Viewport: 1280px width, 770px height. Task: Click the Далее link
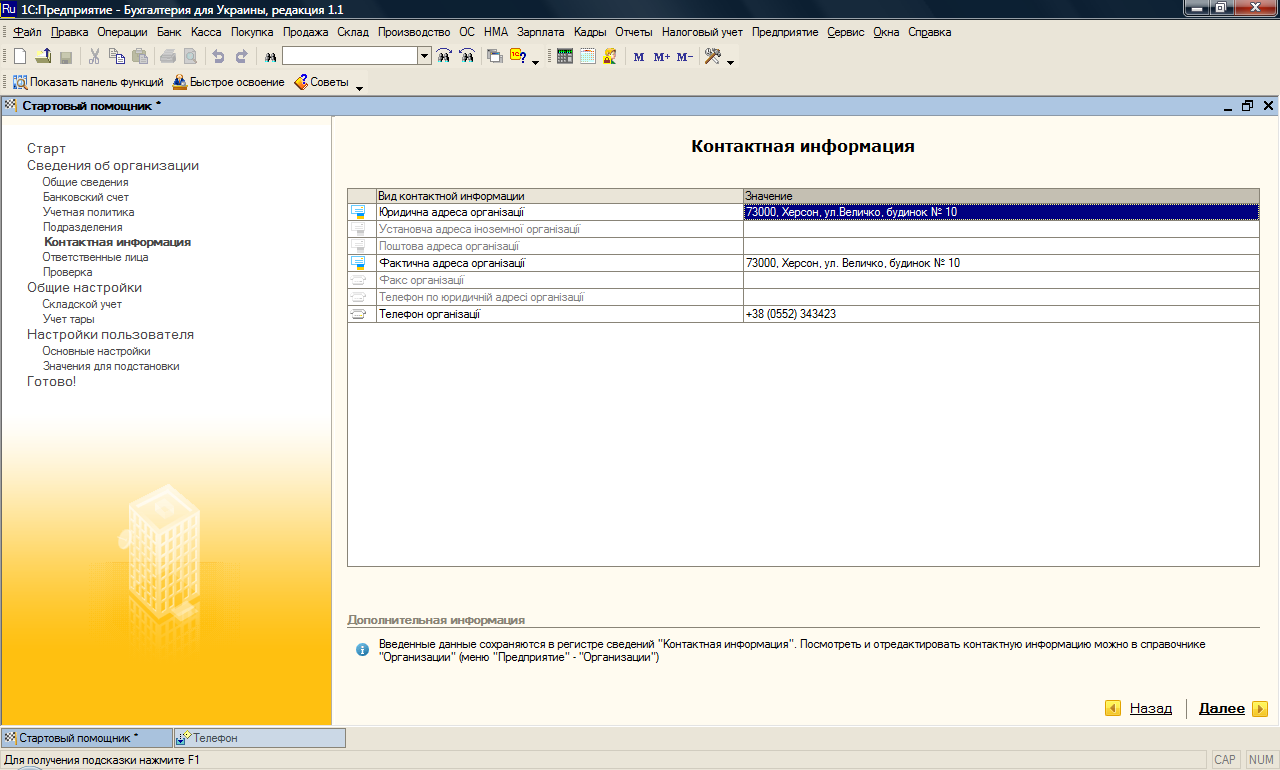tap(1222, 708)
